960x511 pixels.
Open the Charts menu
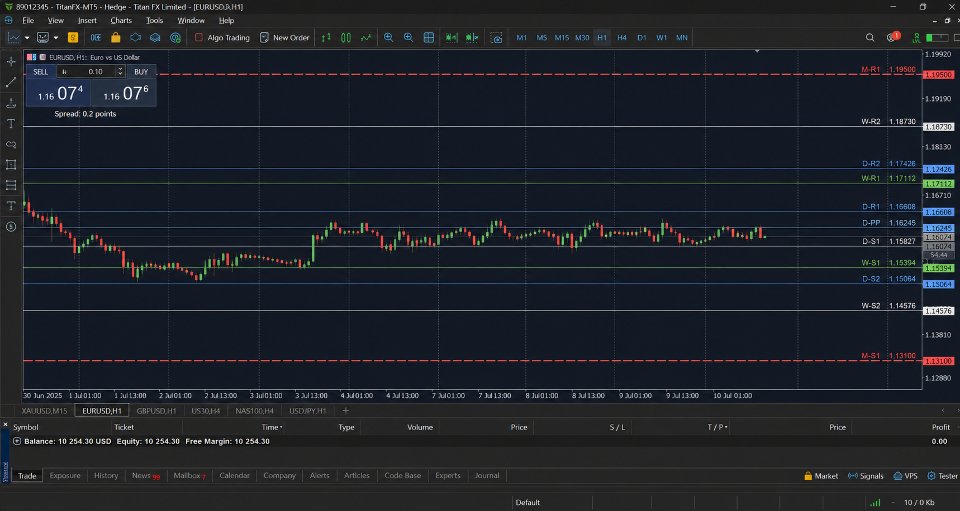click(121, 20)
